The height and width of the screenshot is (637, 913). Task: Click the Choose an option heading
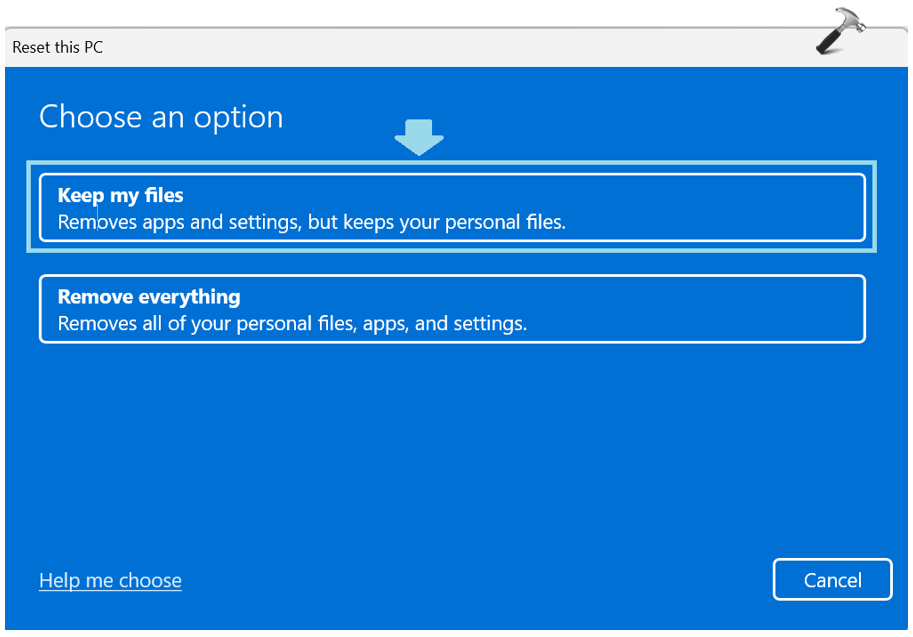tap(161, 117)
